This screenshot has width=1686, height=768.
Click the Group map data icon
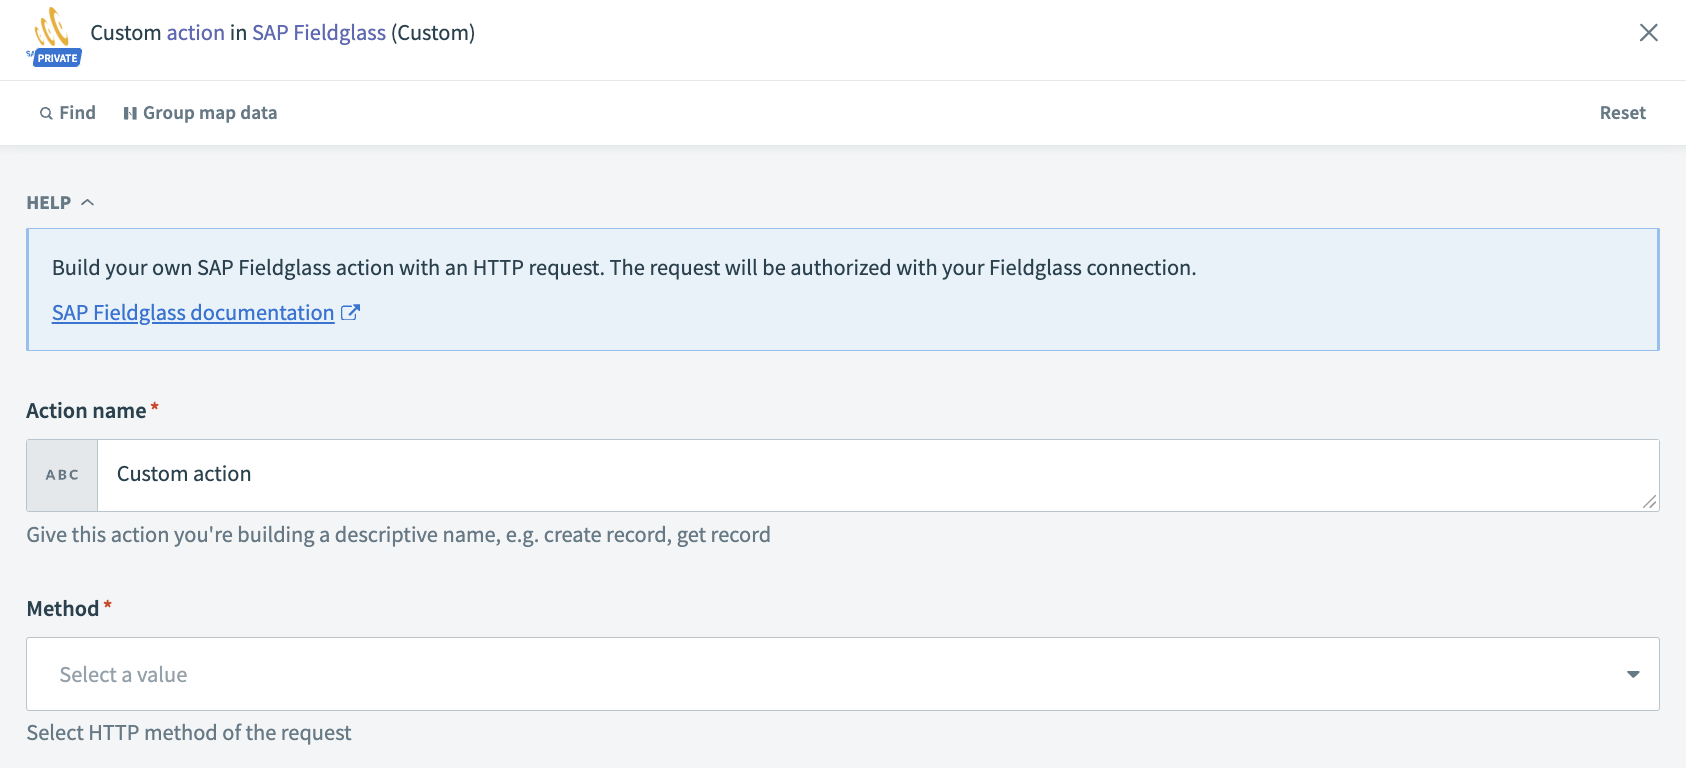point(130,114)
